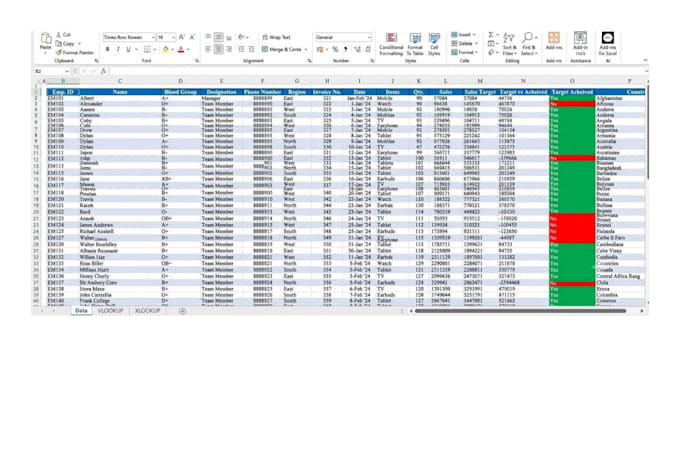Click the text Orientation icon
Screen dimensions: 680x459
242,37
